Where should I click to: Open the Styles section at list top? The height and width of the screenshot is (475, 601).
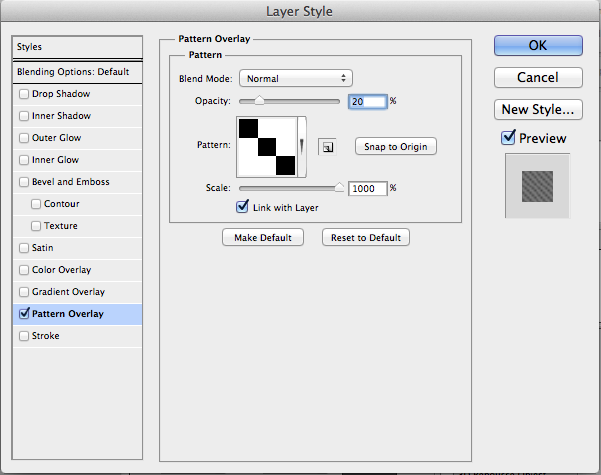(x=77, y=47)
